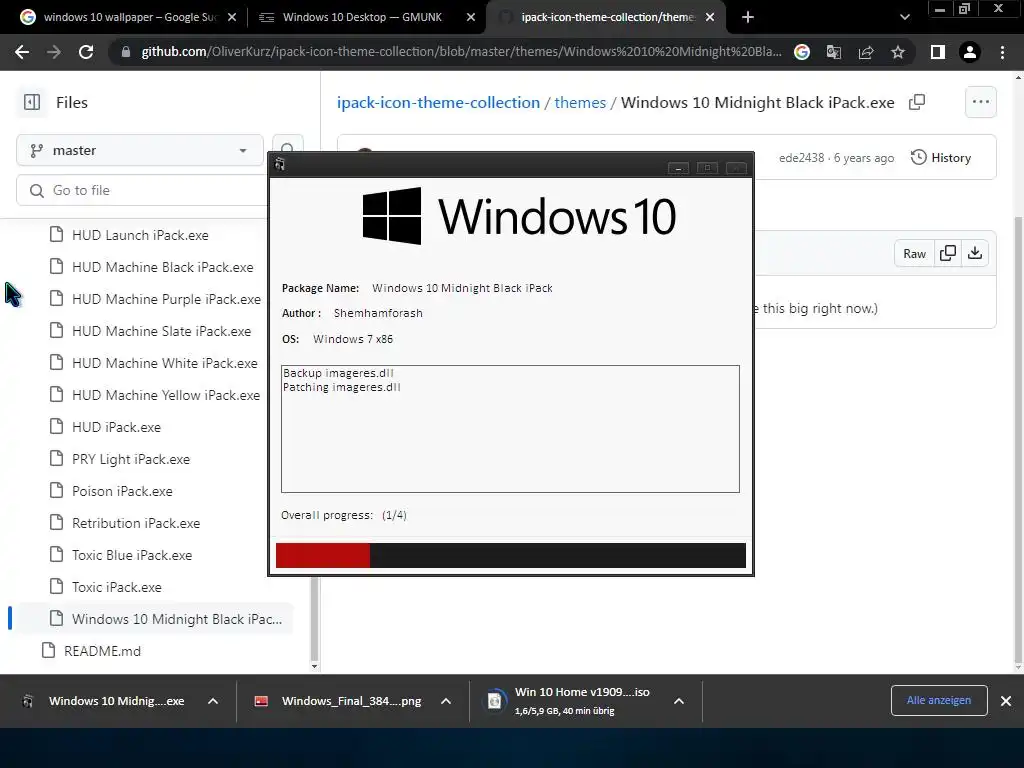Open PRY Light iPack.exe file
The width and height of the screenshot is (1024, 768).
(x=131, y=459)
